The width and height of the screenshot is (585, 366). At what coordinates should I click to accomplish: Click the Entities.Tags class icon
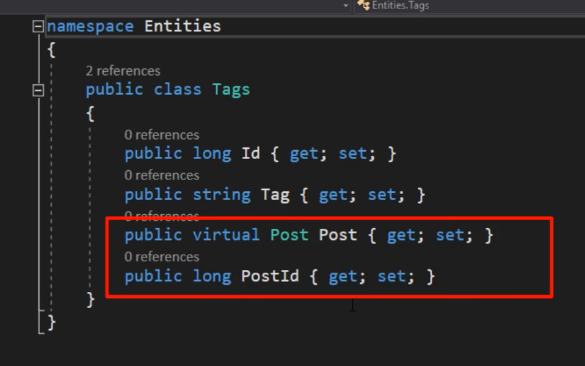point(363,5)
